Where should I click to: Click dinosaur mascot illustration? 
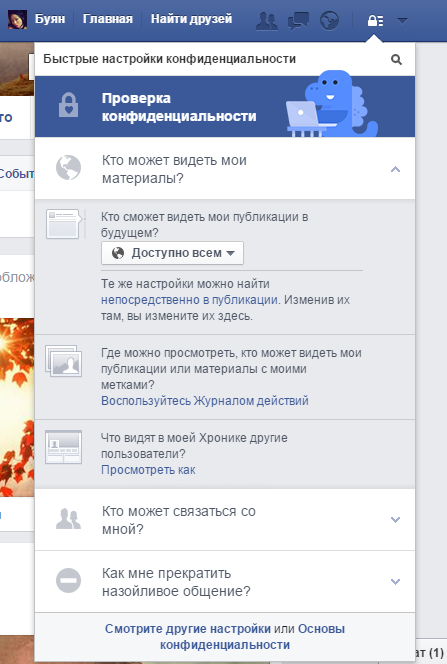coord(332,104)
